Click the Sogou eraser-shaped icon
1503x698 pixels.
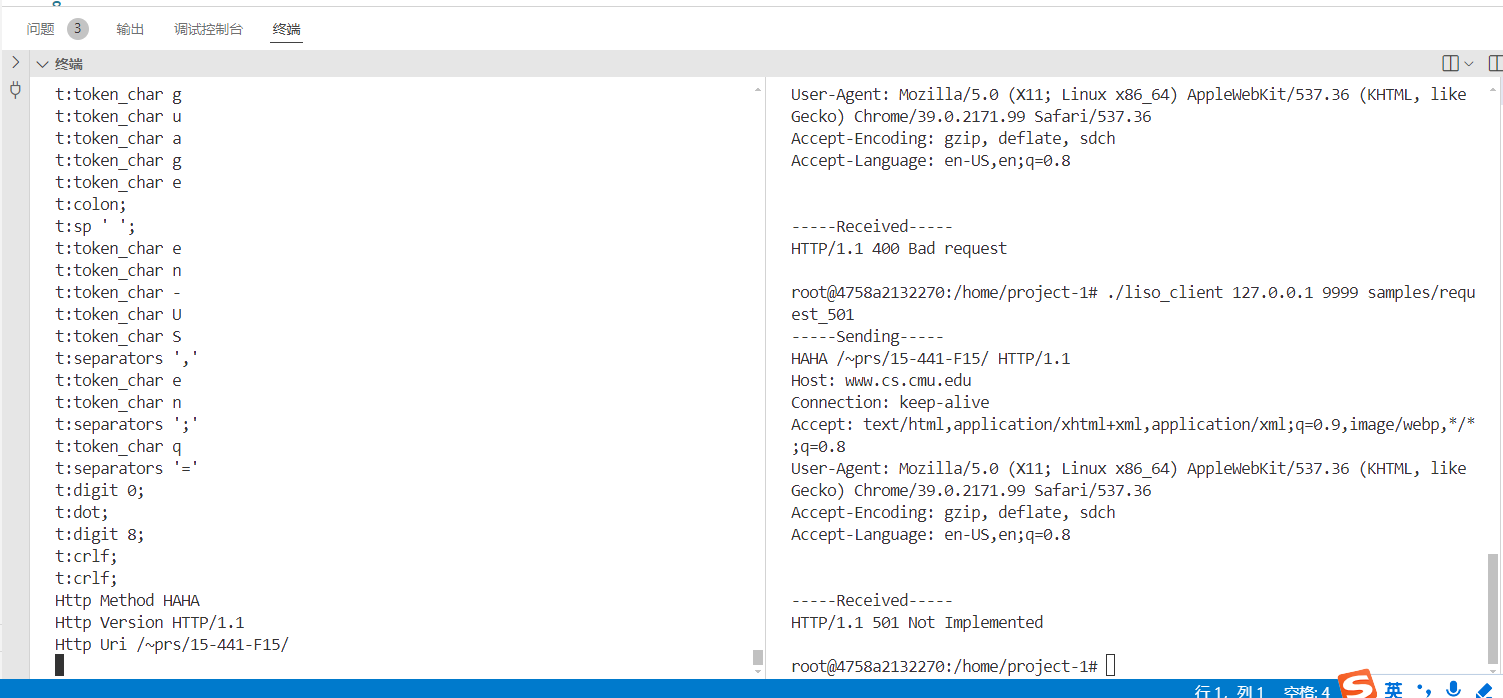(x=1484, y=690)
